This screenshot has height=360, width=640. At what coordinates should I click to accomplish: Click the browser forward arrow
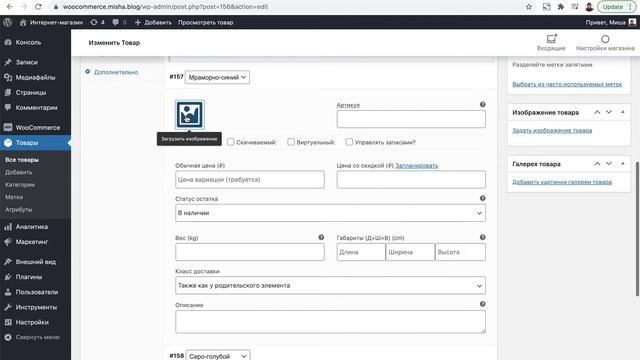click(24, 7)
